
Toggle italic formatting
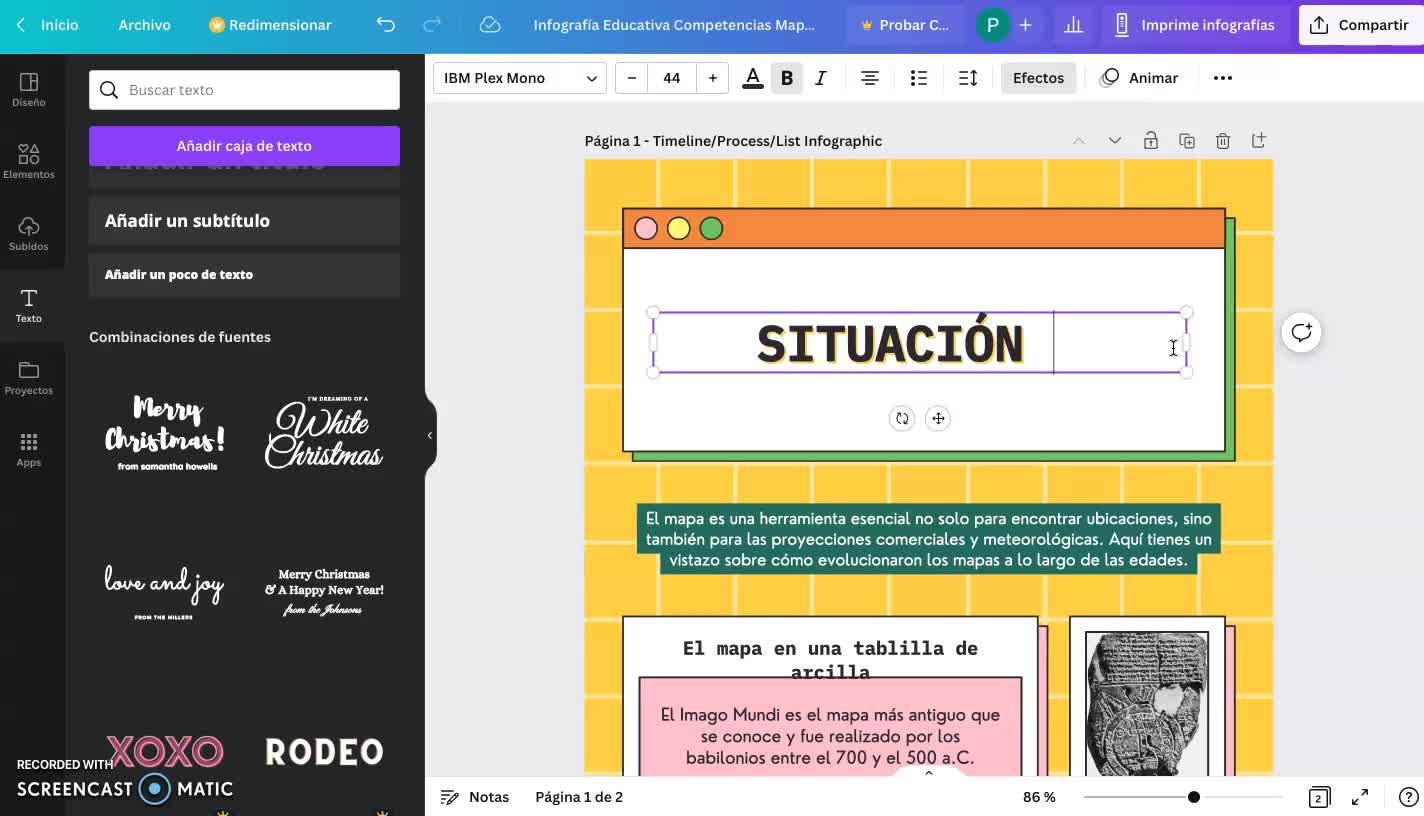(x=821, y=78)
